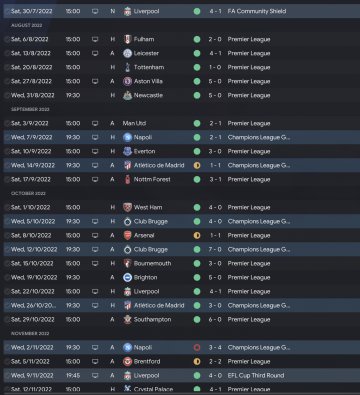Open the 3 - 4 Napoli scoreline

pos(215,347)
